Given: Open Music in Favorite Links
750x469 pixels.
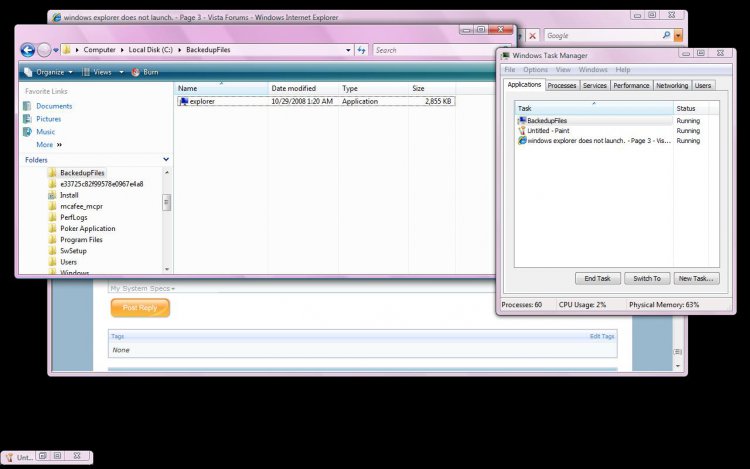Looking at the screenshot, I should 45,132.
